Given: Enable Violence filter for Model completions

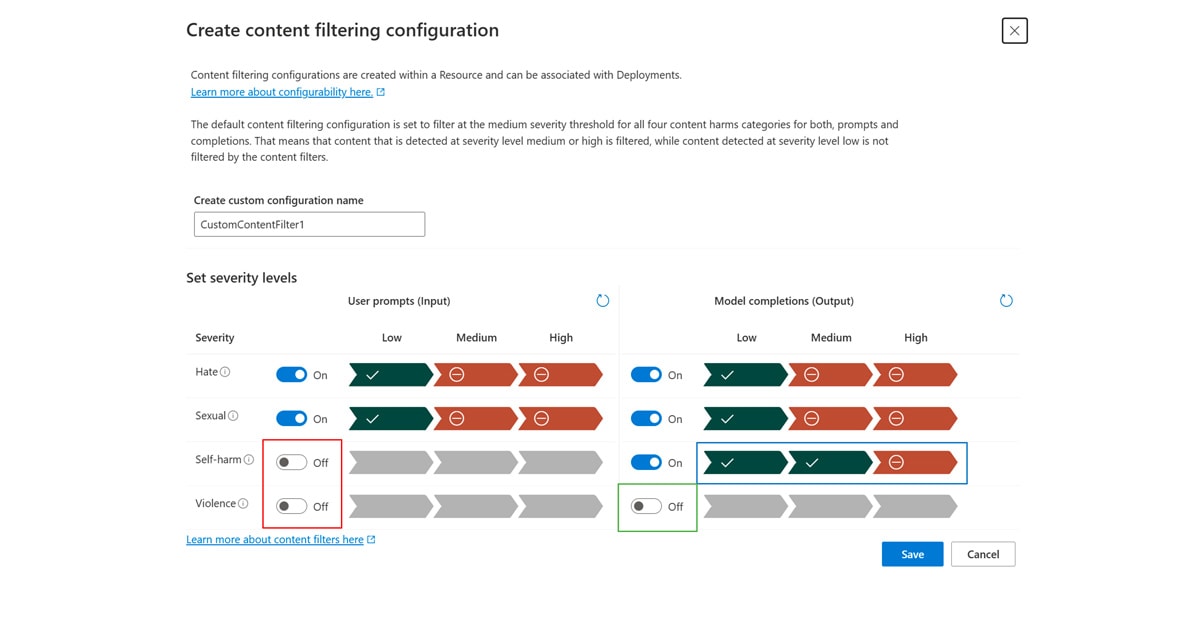Looking at the screenshot, I should pyautogui.click(x=646, y=506).
